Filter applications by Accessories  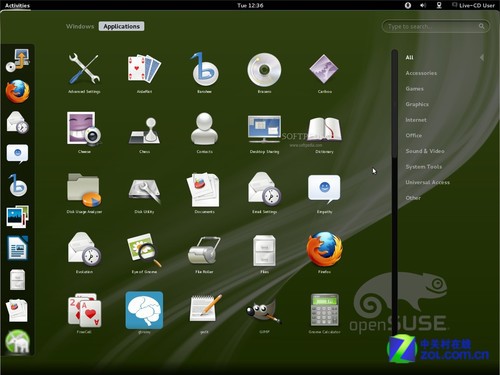421,73
